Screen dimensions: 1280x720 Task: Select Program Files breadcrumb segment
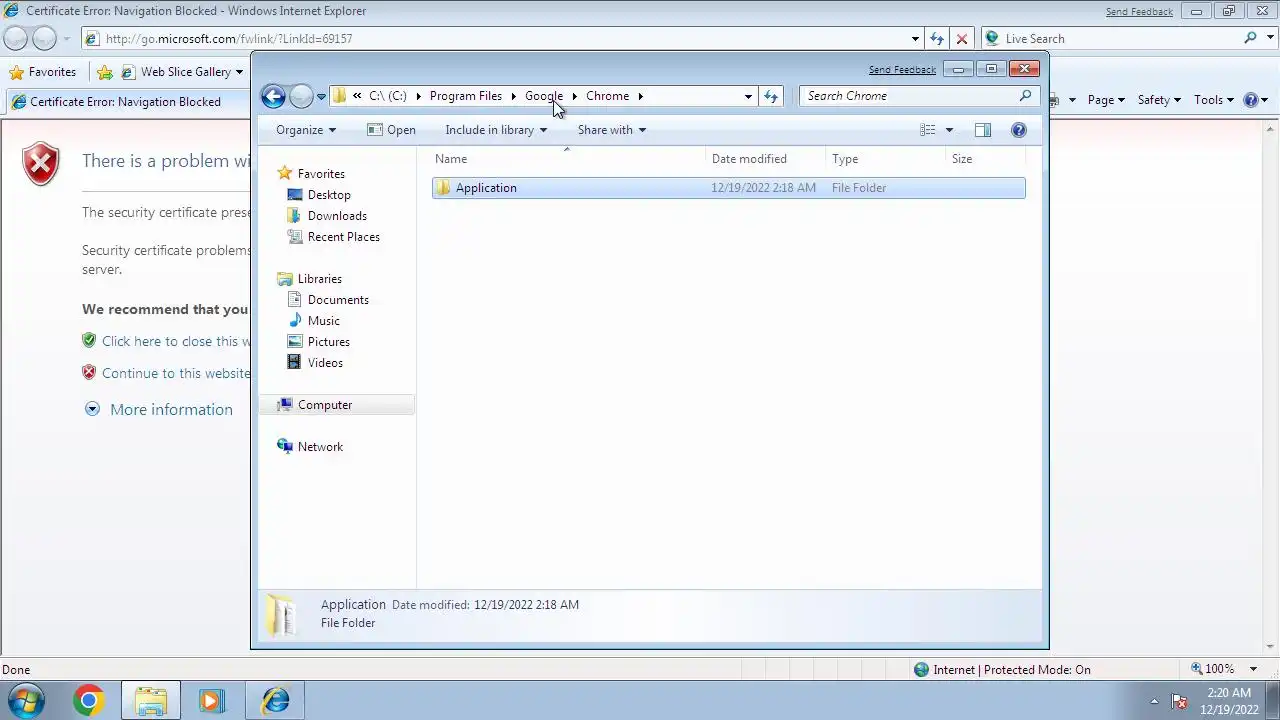coord(465,96)
